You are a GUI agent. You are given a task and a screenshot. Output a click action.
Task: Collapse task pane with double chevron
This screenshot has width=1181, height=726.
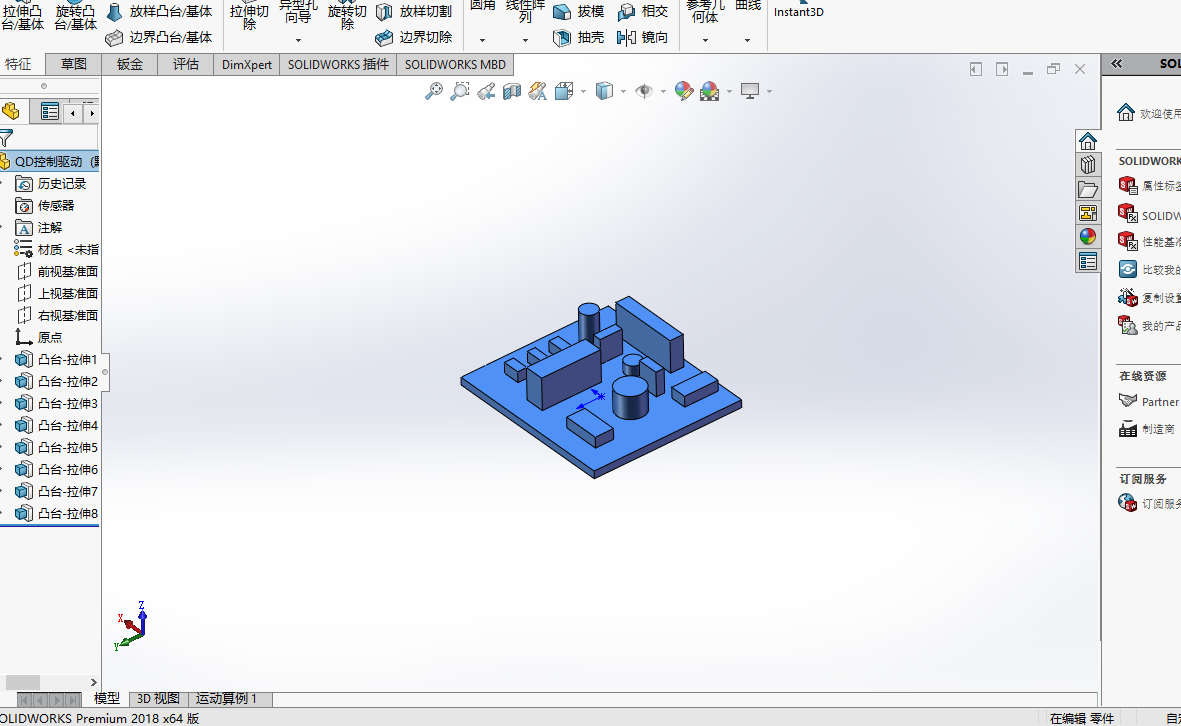coord(1117,64)
